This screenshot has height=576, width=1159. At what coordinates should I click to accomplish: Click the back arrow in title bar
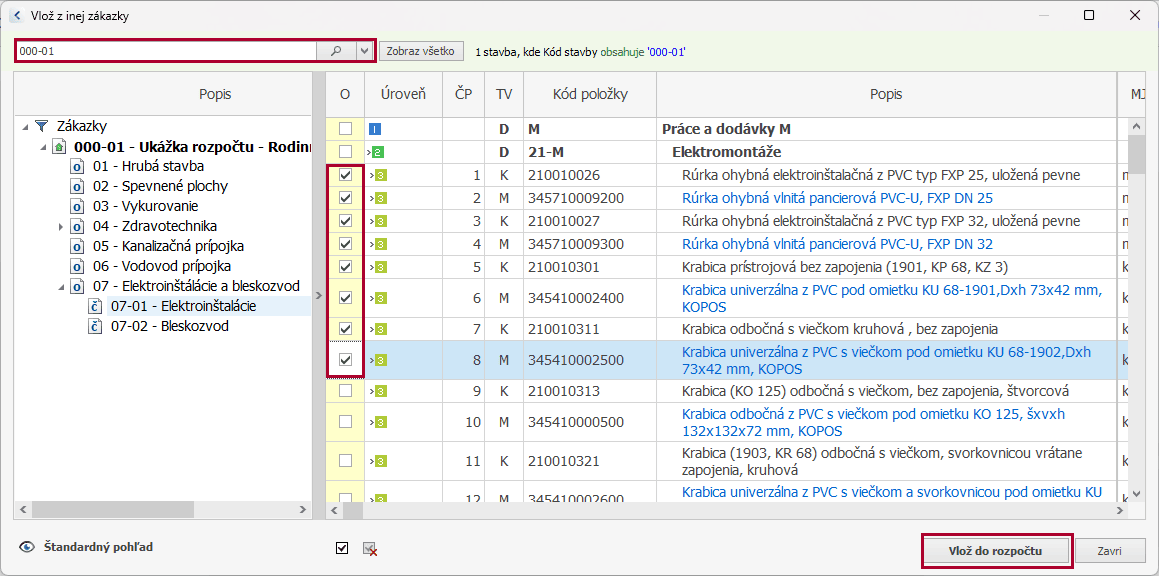[16, 16]
